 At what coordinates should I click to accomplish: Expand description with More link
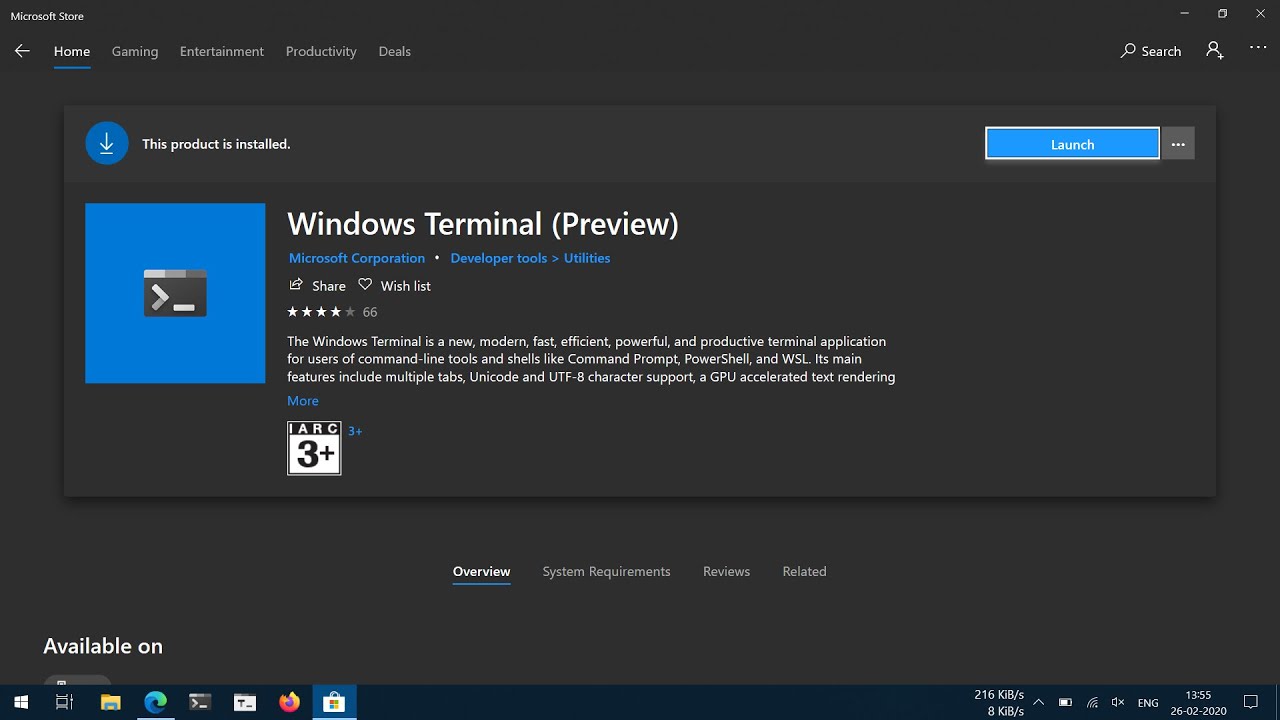point(303,401)
